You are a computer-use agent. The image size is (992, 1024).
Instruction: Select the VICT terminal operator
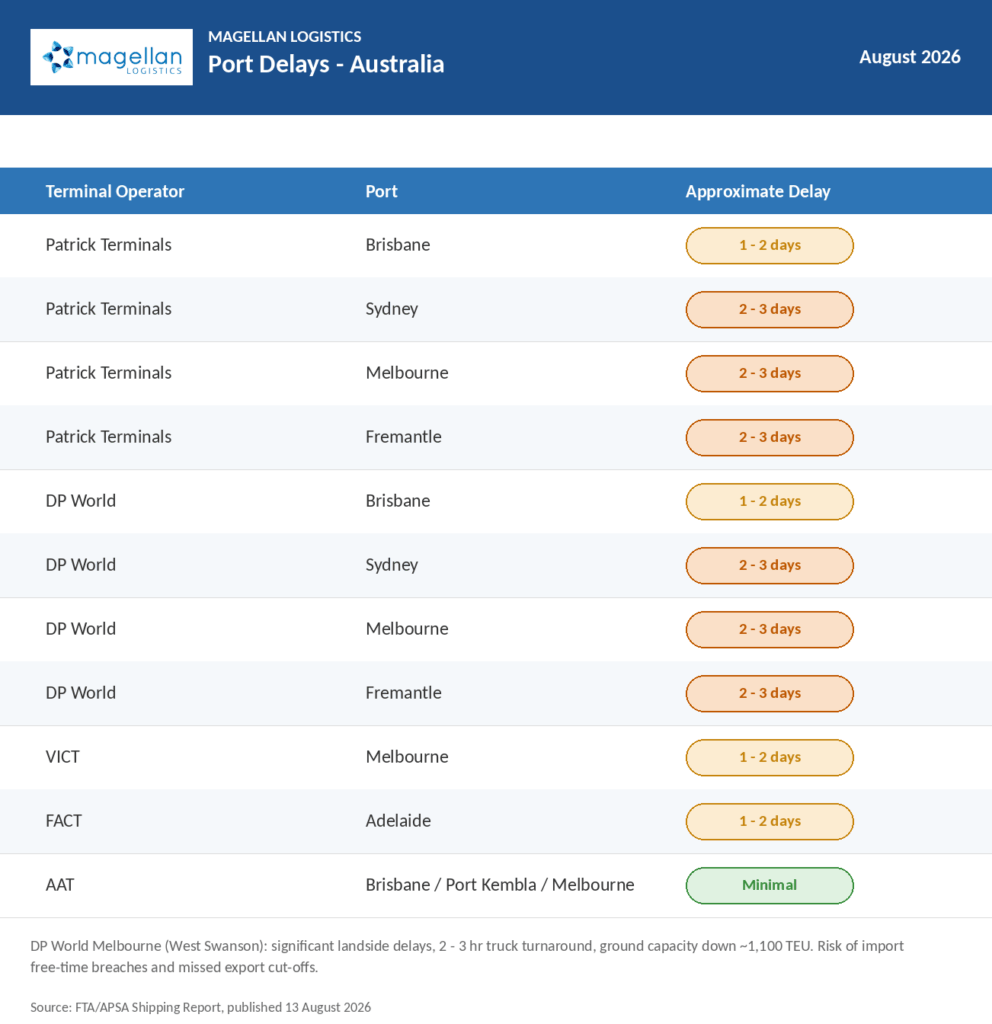pyautogui.click(x=63, y=757)
